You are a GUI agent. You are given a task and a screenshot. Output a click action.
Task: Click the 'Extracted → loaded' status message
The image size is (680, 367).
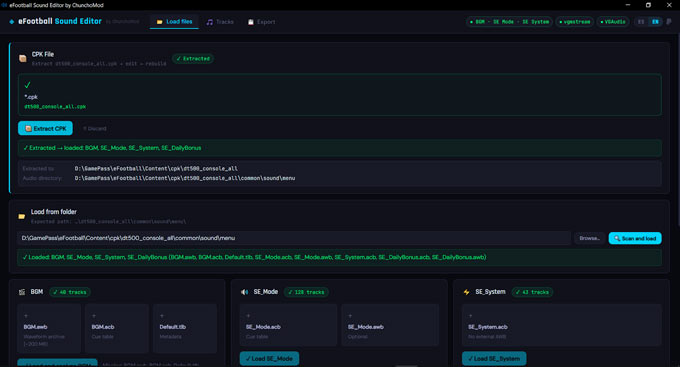[340, 148]
